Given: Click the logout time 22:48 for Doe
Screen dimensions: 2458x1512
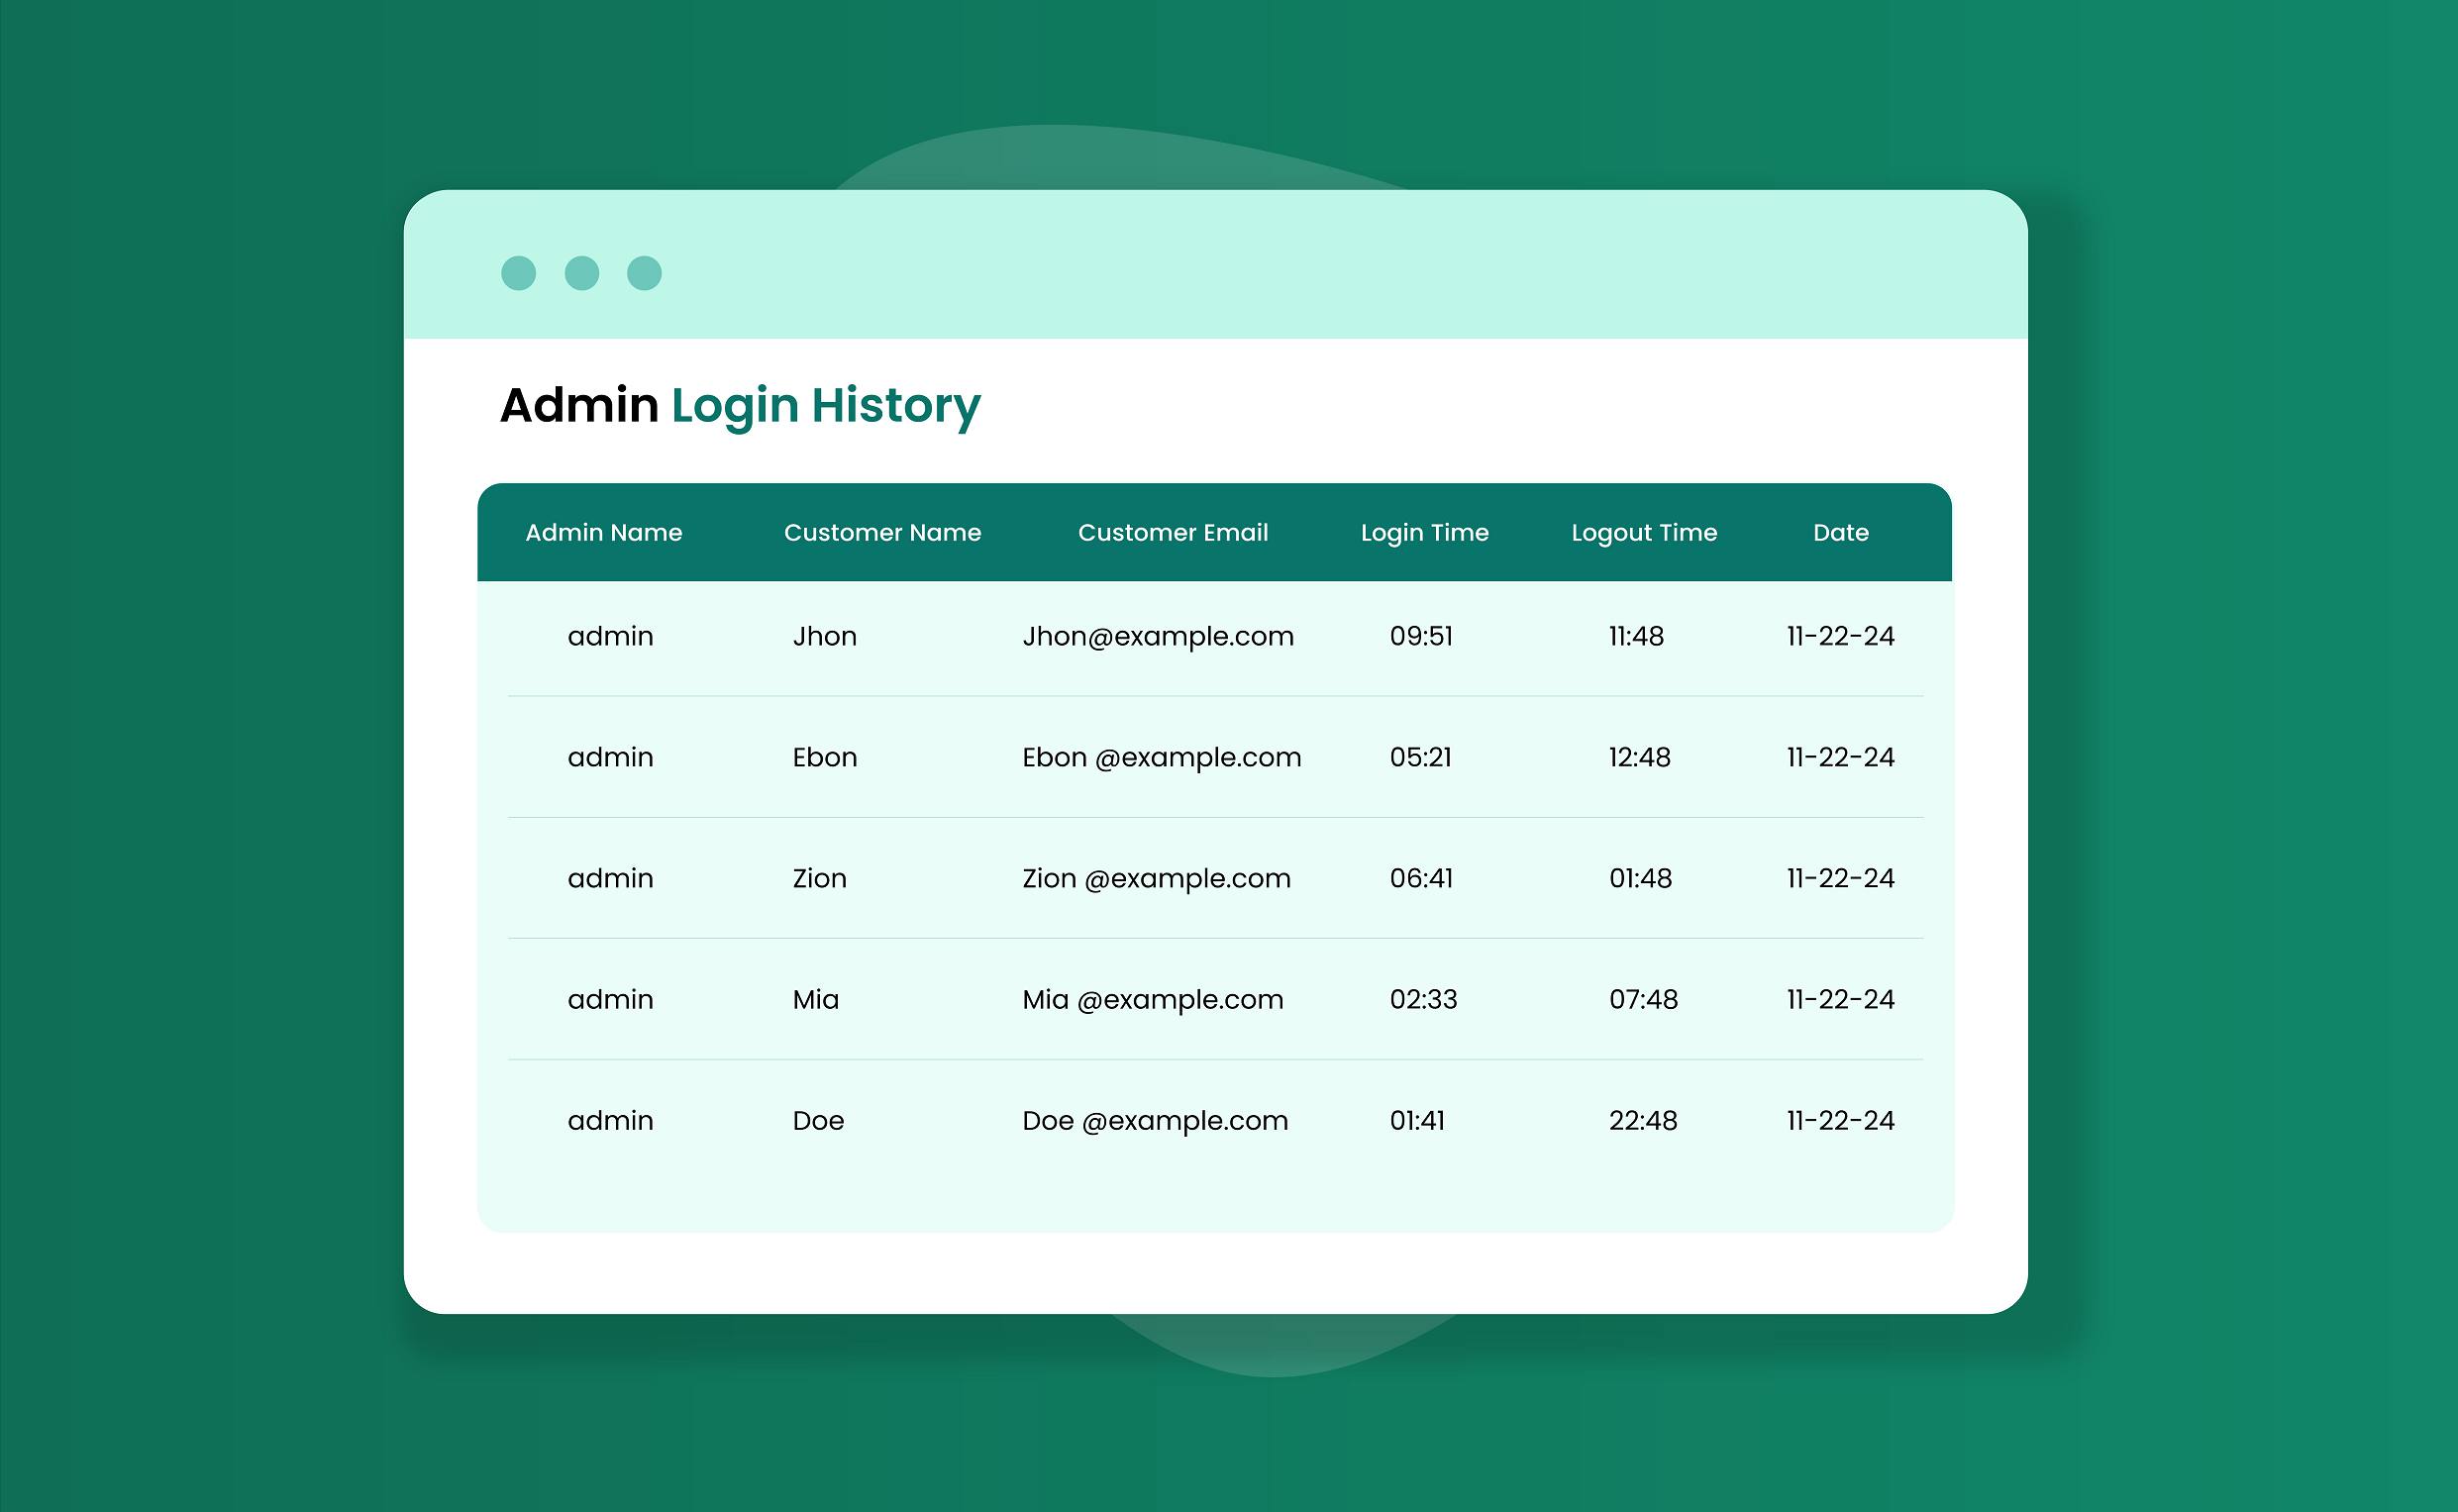Looking at the screenshot, I should (1643, 1120).
